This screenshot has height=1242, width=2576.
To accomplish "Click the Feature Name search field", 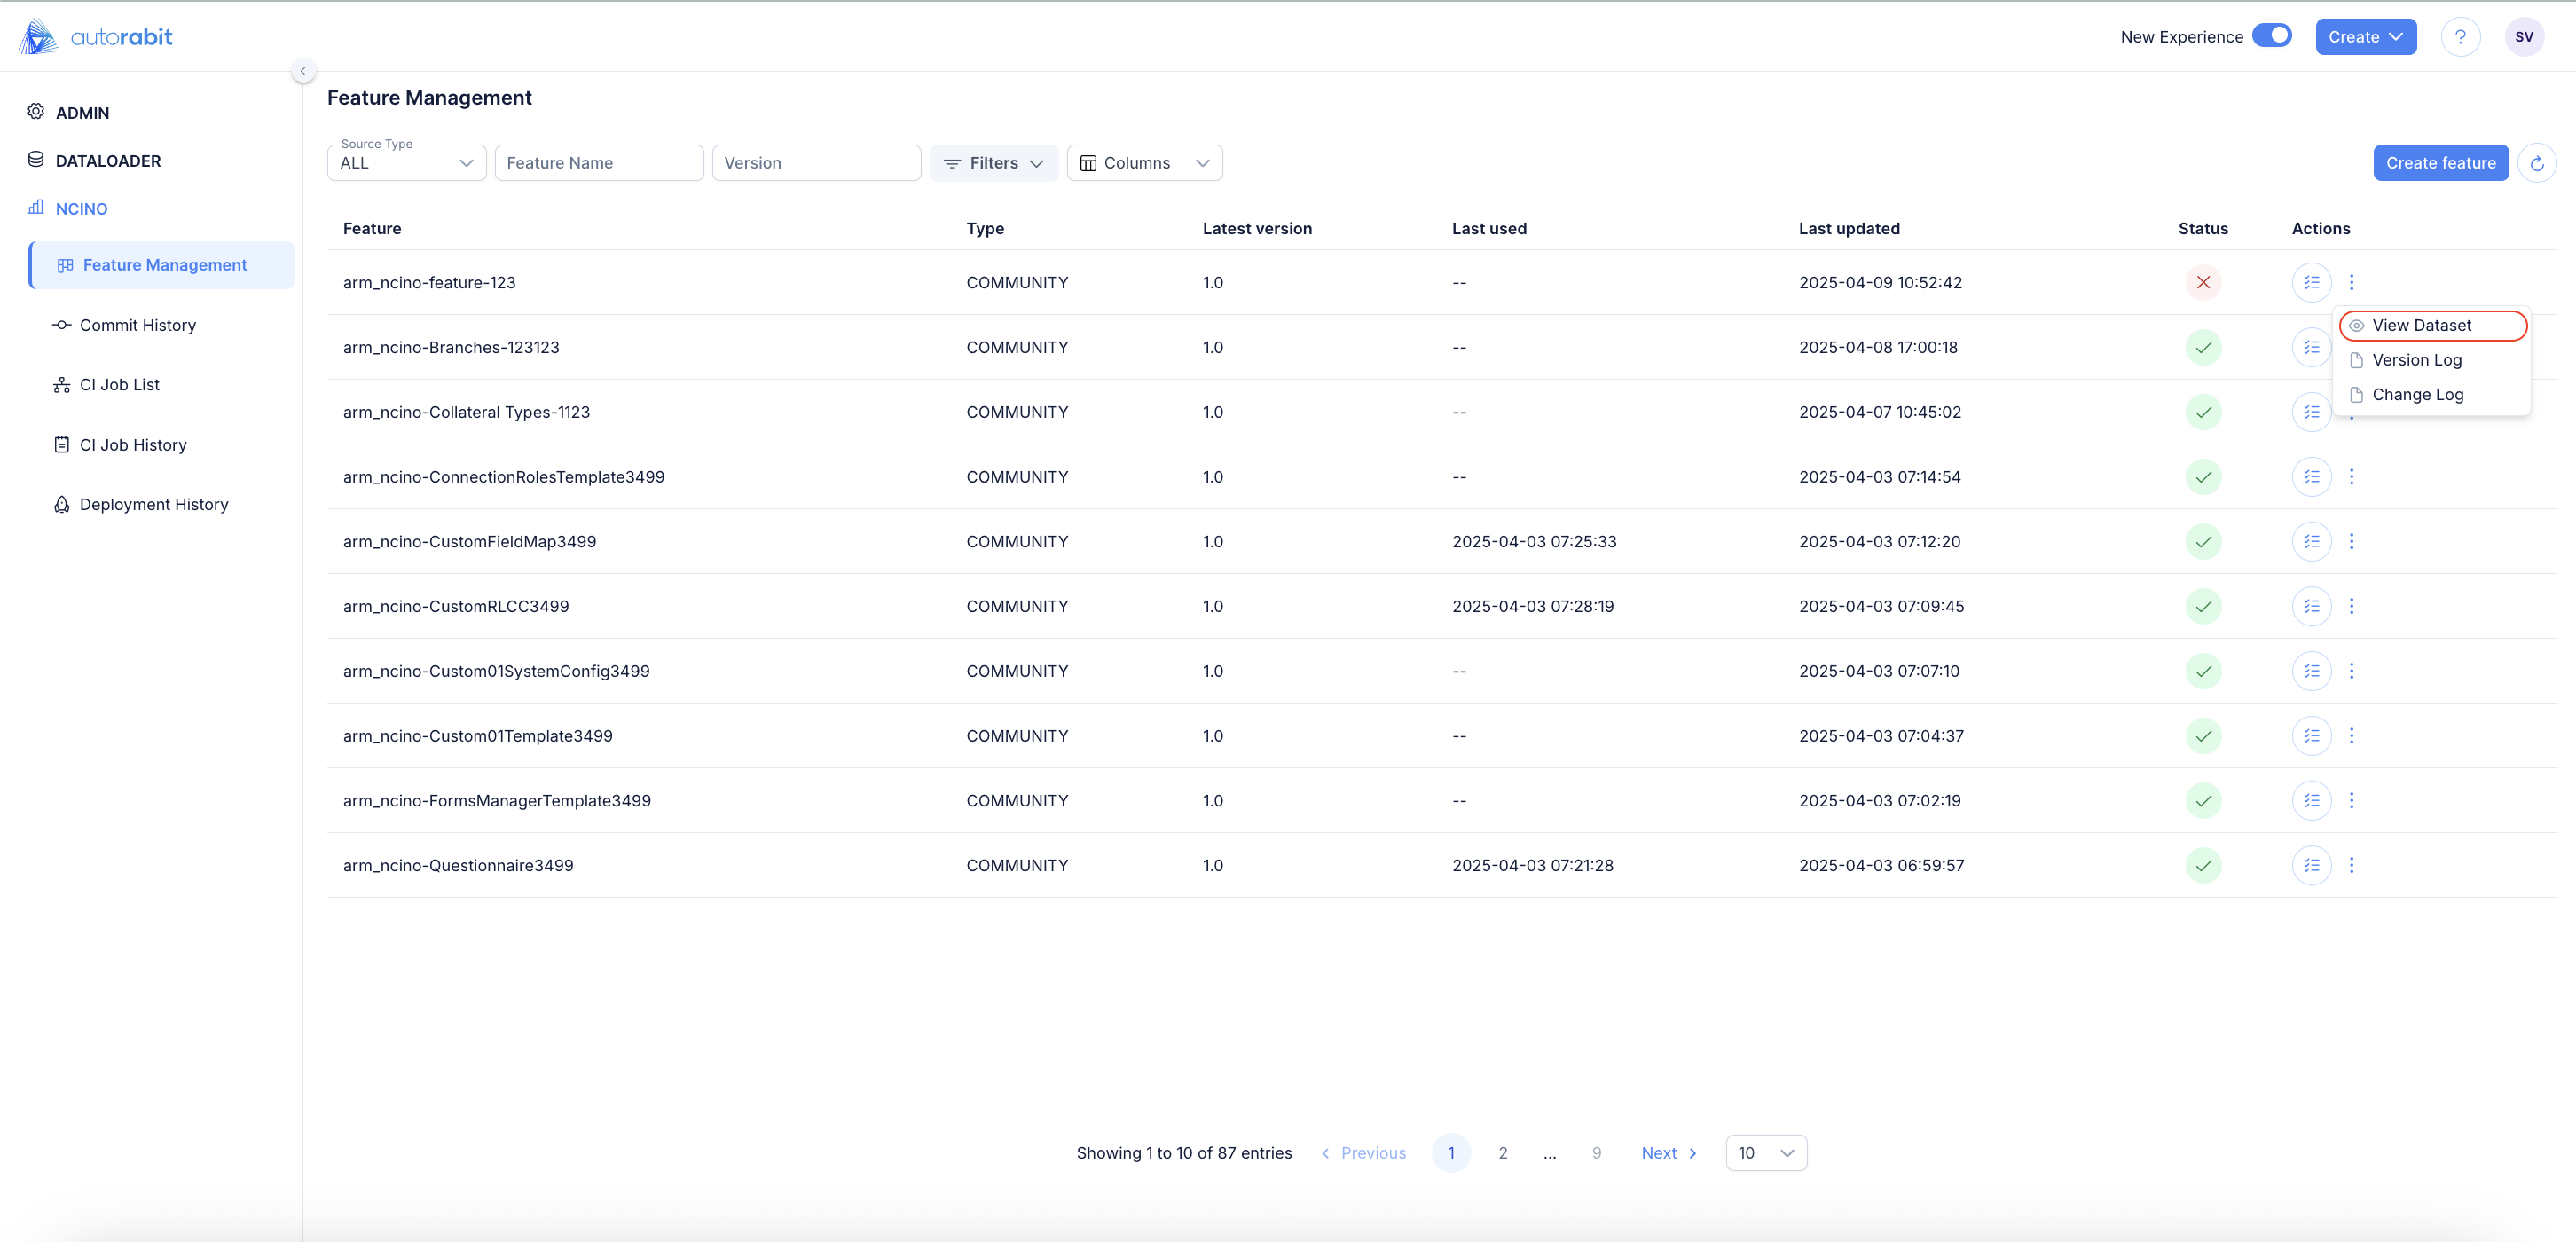I will click(x=598, y=163).
